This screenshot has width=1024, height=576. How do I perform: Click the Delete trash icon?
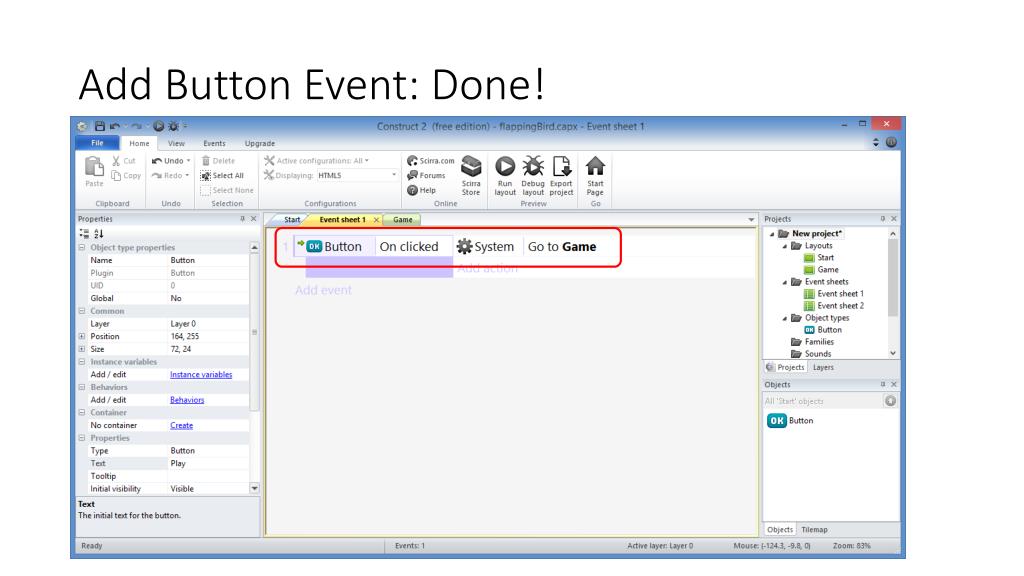coord(206,161)
